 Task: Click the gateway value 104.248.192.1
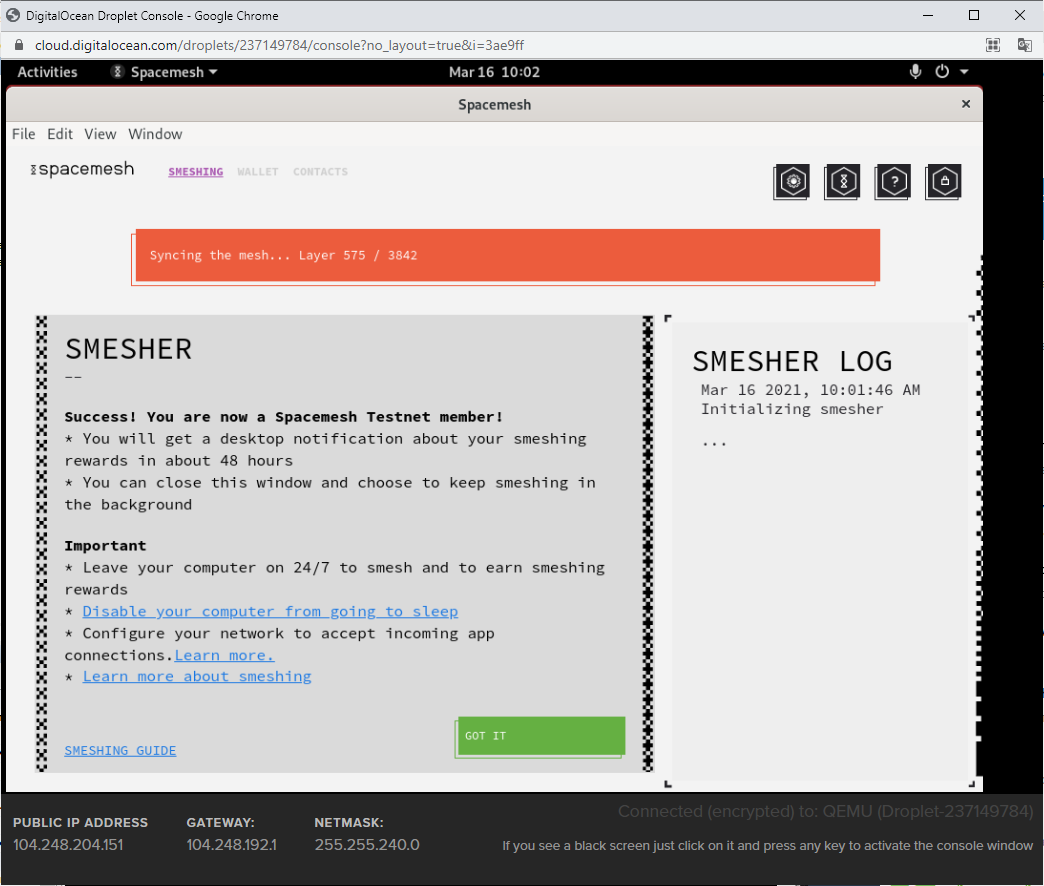pos(232,845)
